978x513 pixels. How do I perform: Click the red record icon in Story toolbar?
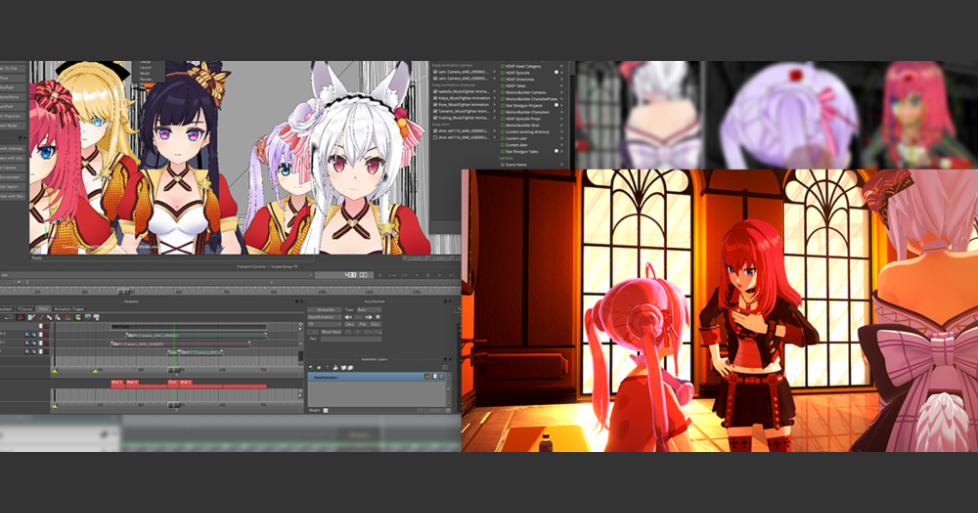pyautogui.click(x=67, y=317)
